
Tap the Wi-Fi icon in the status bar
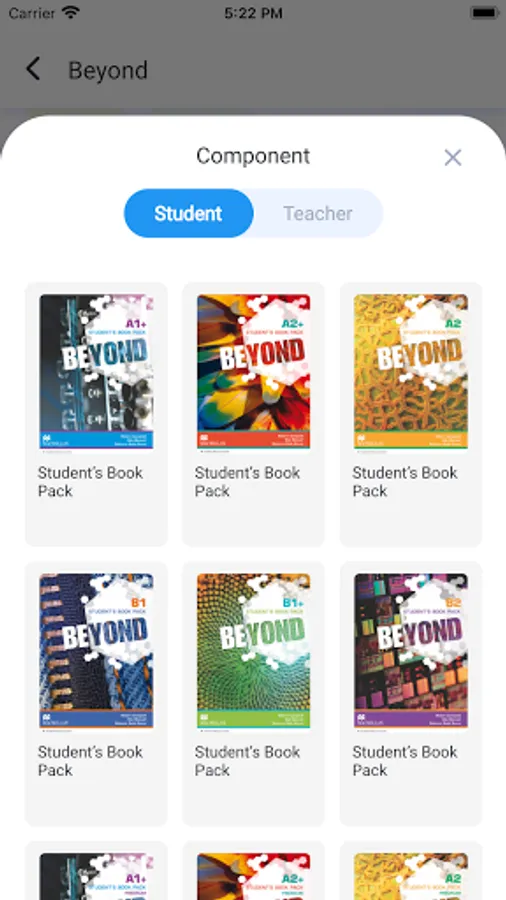(71, 13)
